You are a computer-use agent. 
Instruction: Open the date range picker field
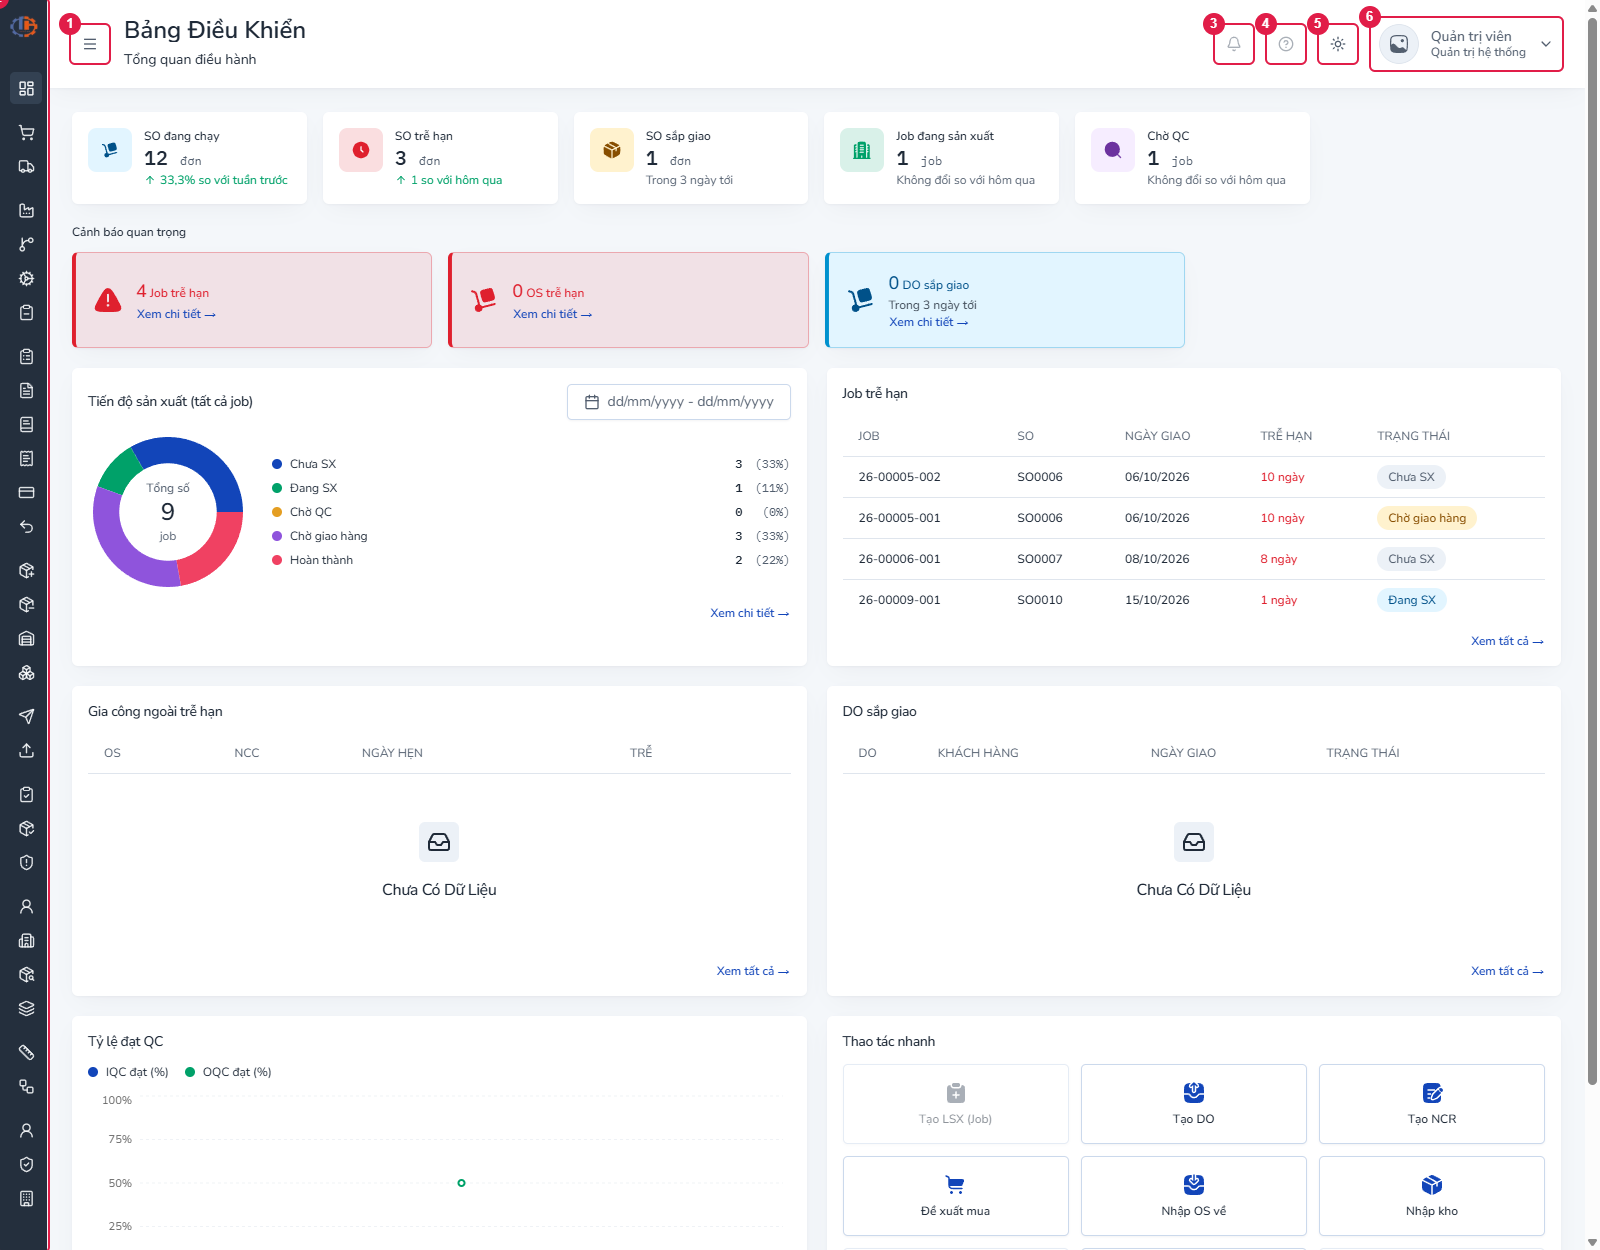tap(679, 402)
